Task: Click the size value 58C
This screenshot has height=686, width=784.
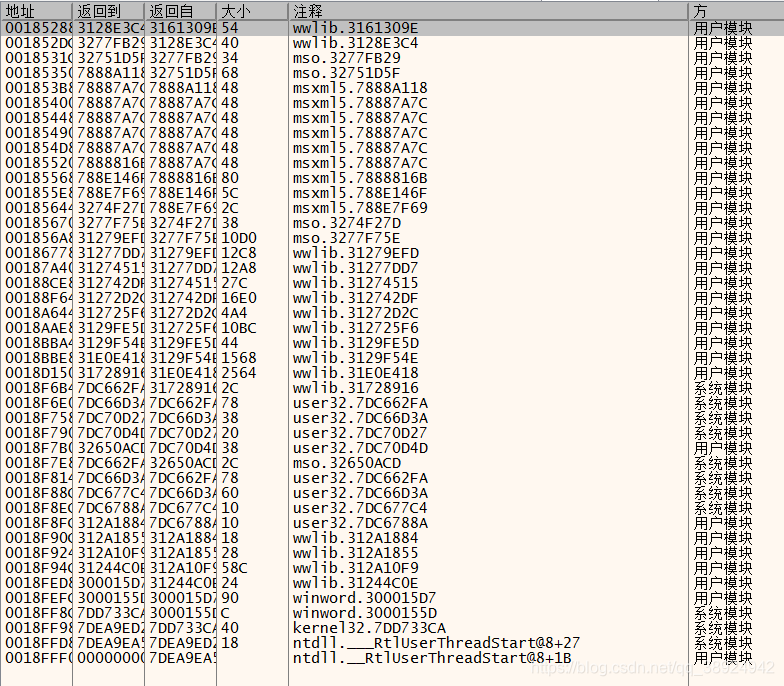Action: point(234,568)
